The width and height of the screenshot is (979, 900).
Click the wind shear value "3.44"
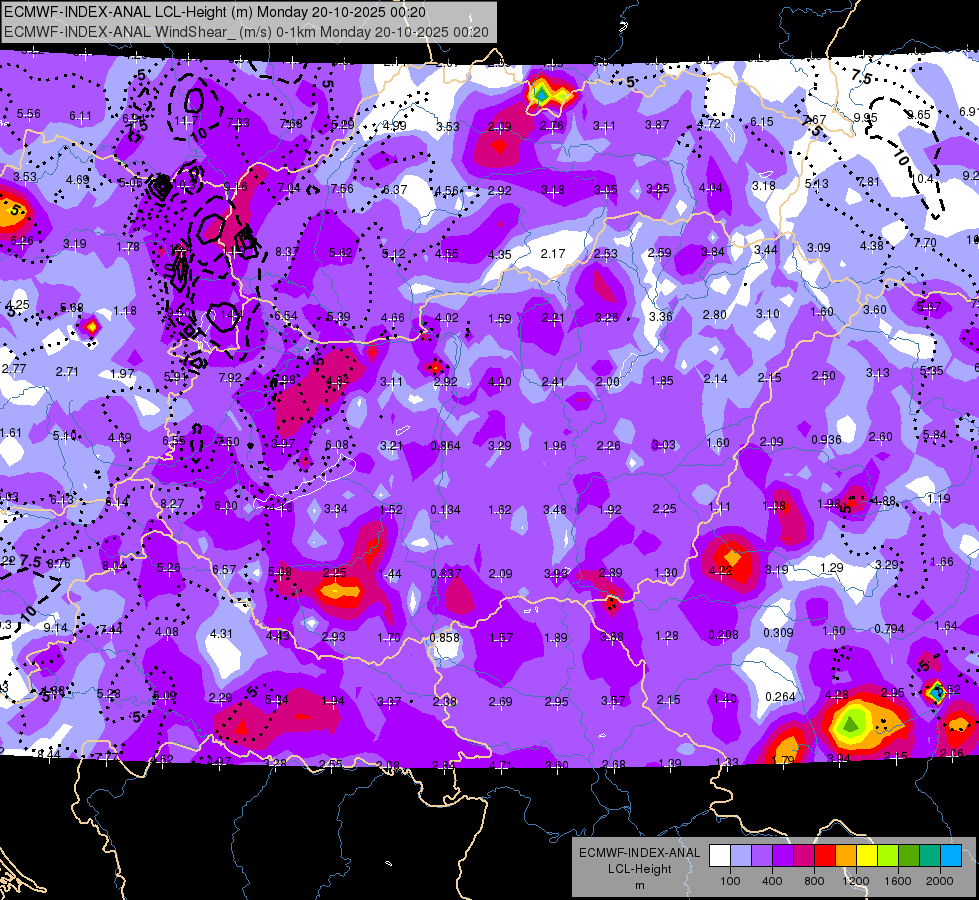tap(765, 250)
